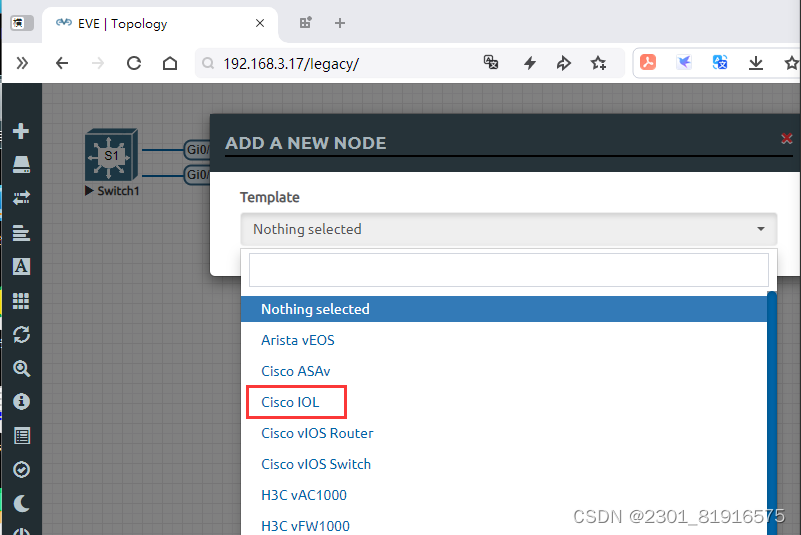The image size is (801, 535).
Task: Click the template search input field
Action: click(x=508, y=270)
